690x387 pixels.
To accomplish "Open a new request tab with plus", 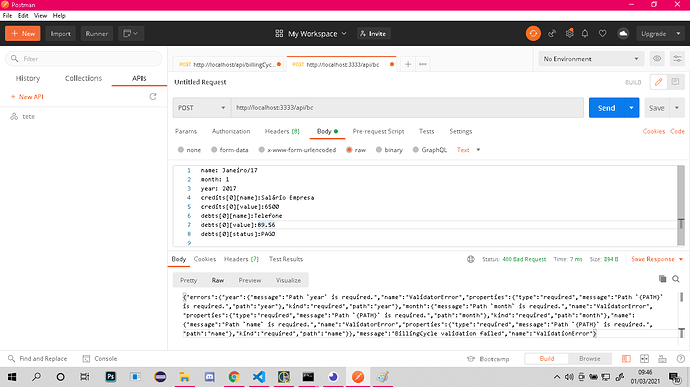I will [x=408, y=64].
